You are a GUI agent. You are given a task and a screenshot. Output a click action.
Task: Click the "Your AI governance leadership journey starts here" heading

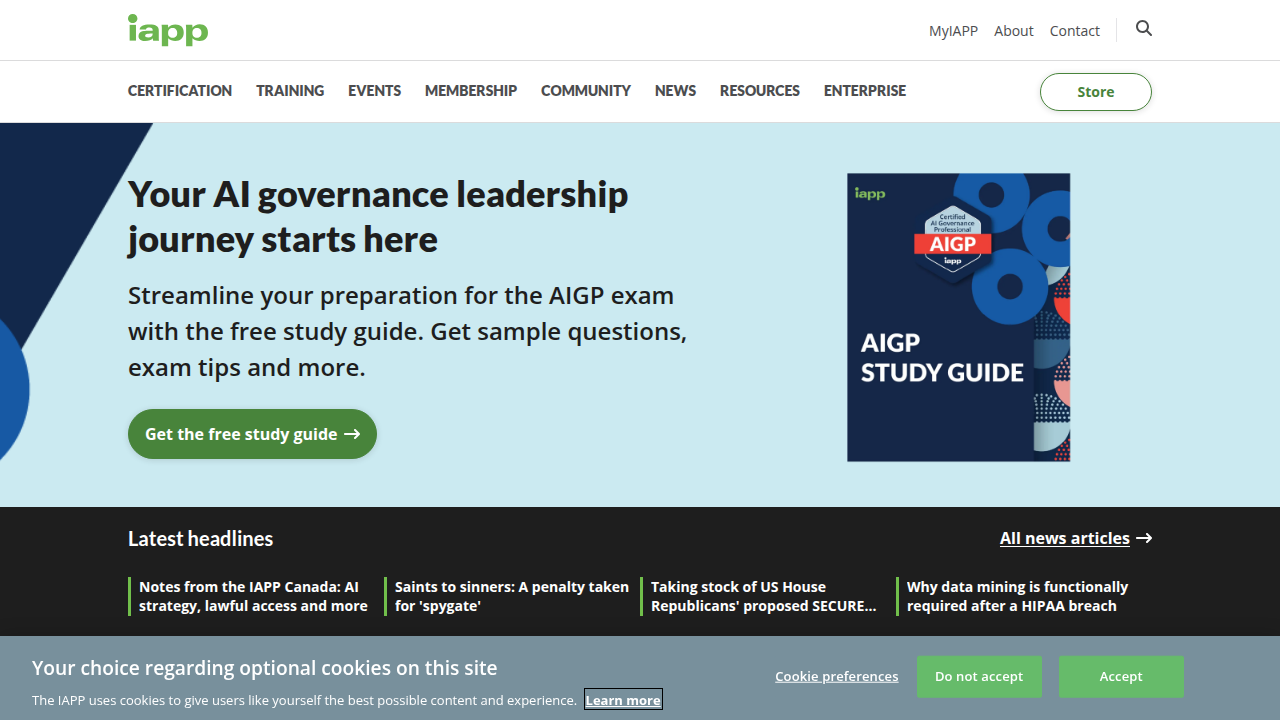[378, 216]
